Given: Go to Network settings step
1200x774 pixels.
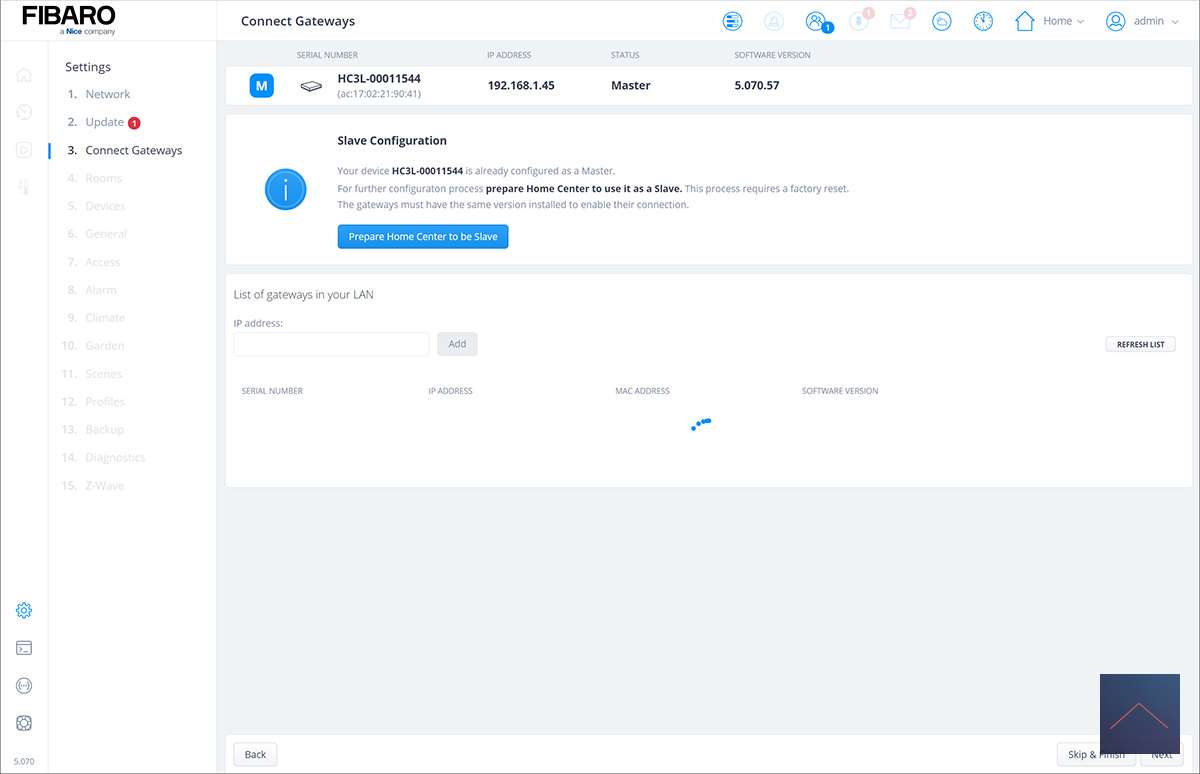Looking at the screenshot, I should pyautogui.click(x=107, y=94).
